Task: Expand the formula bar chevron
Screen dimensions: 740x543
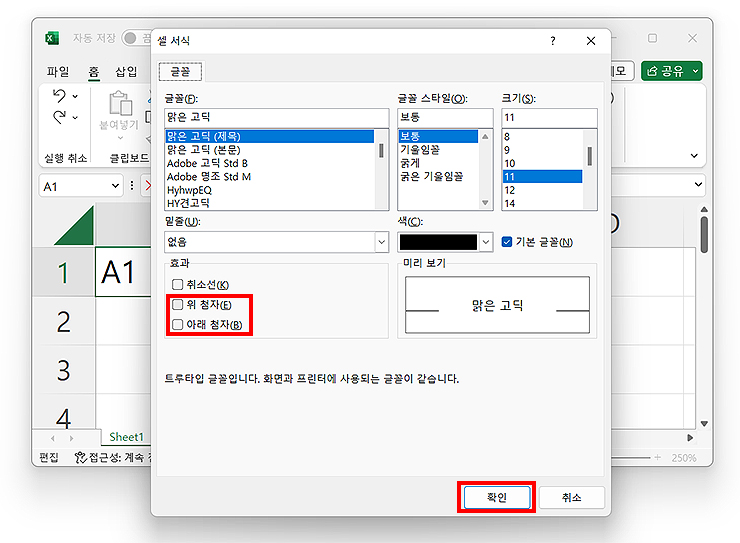Action: [x=698, y=184]
